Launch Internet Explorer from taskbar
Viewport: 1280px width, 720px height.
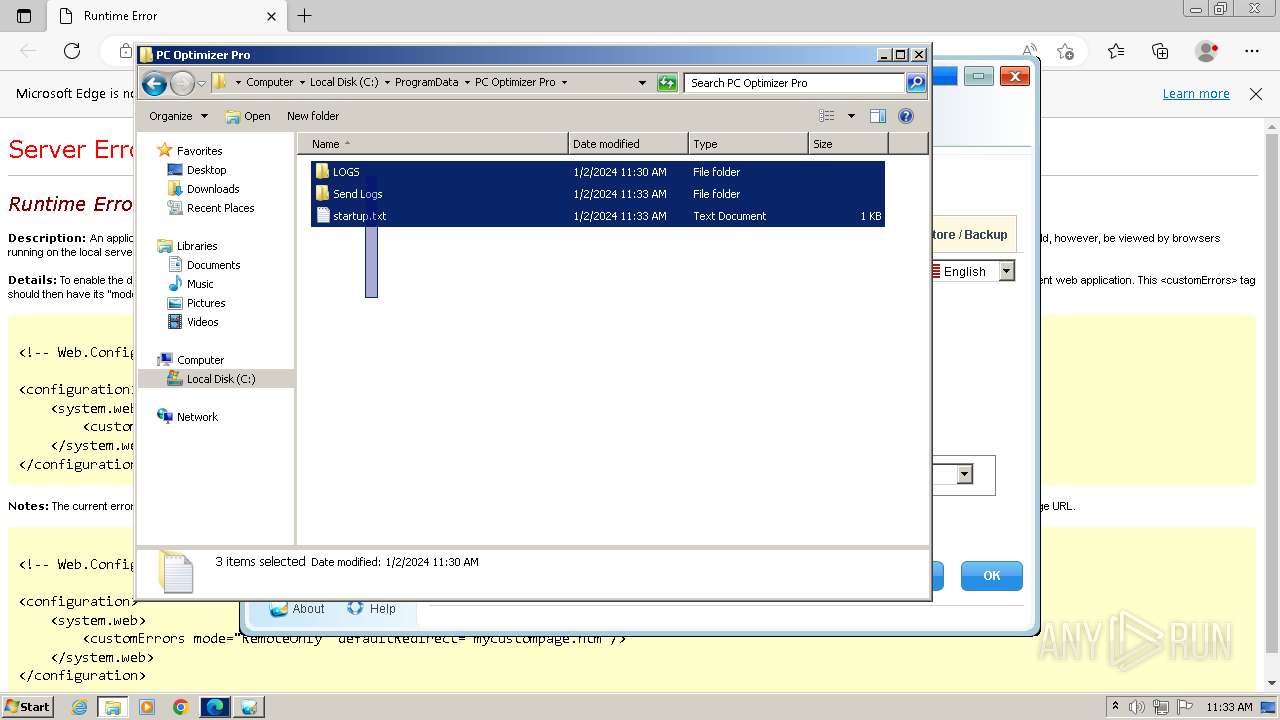coord(79,707)
